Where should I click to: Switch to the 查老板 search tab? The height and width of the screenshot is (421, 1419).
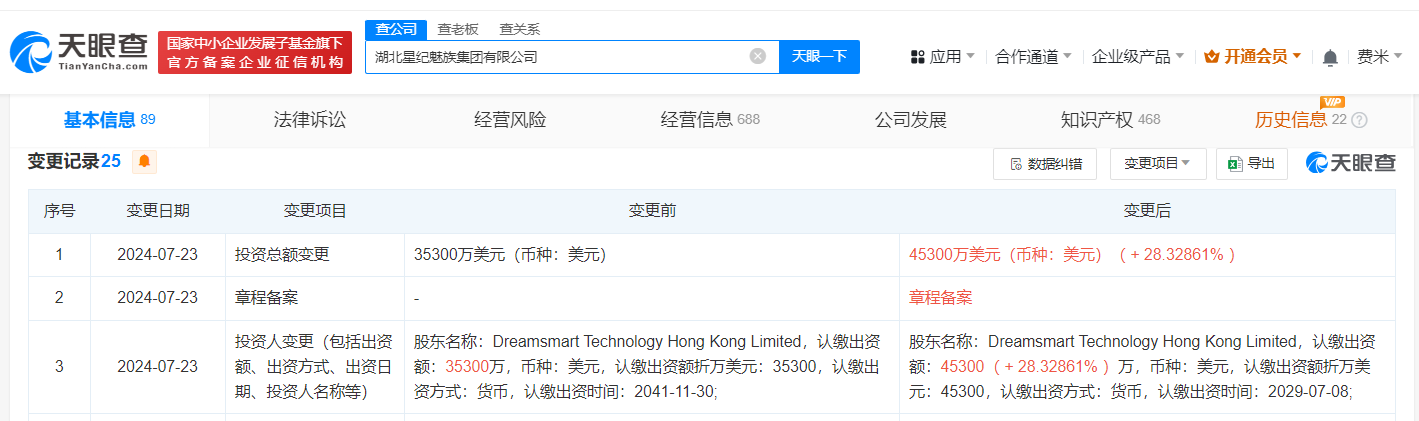[x=458, y=30]
